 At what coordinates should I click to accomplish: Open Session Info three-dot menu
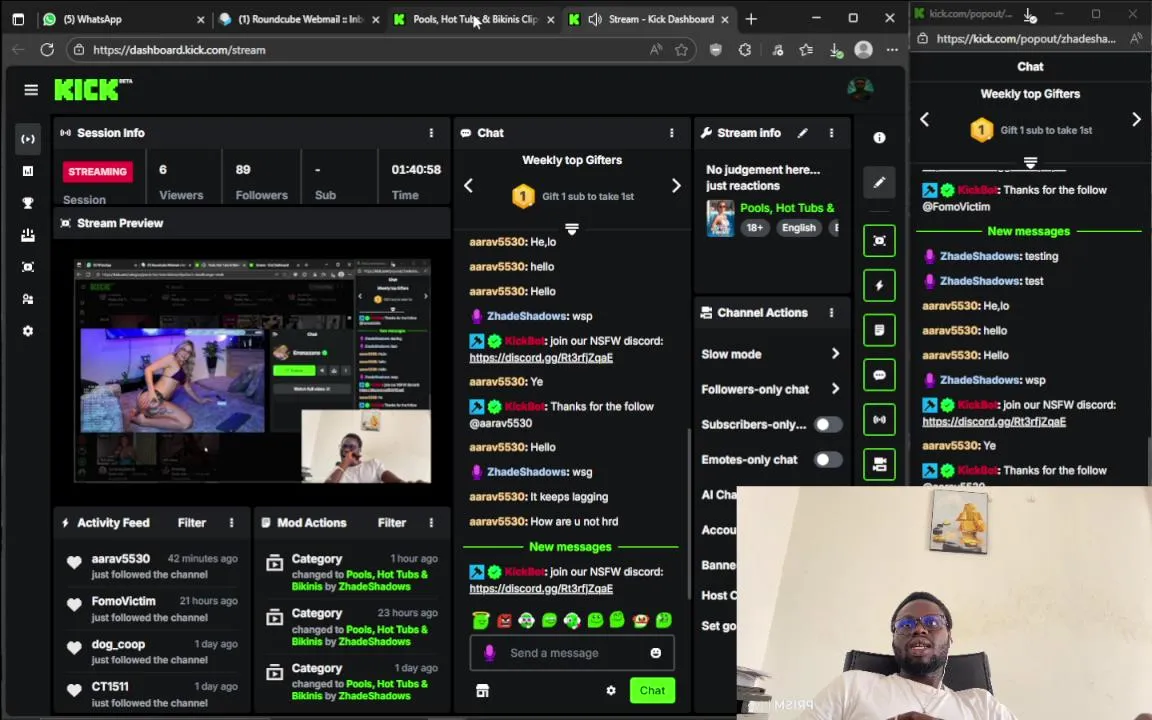[431, 133]
